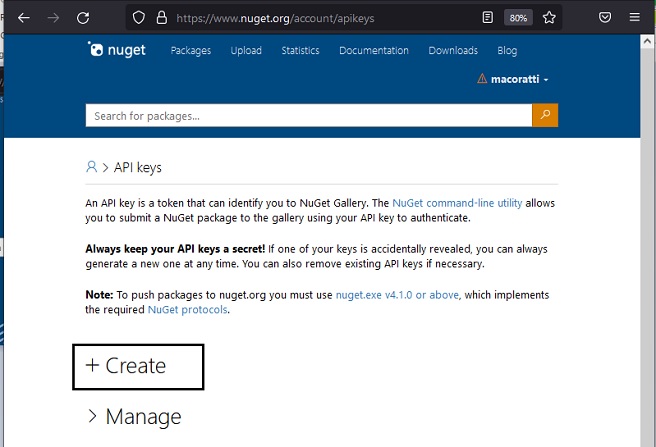Image resolution: width=656 pixels, height=447 pixels.
Task: Toggle reader view icon in address bar
Action: pos(487,18)
